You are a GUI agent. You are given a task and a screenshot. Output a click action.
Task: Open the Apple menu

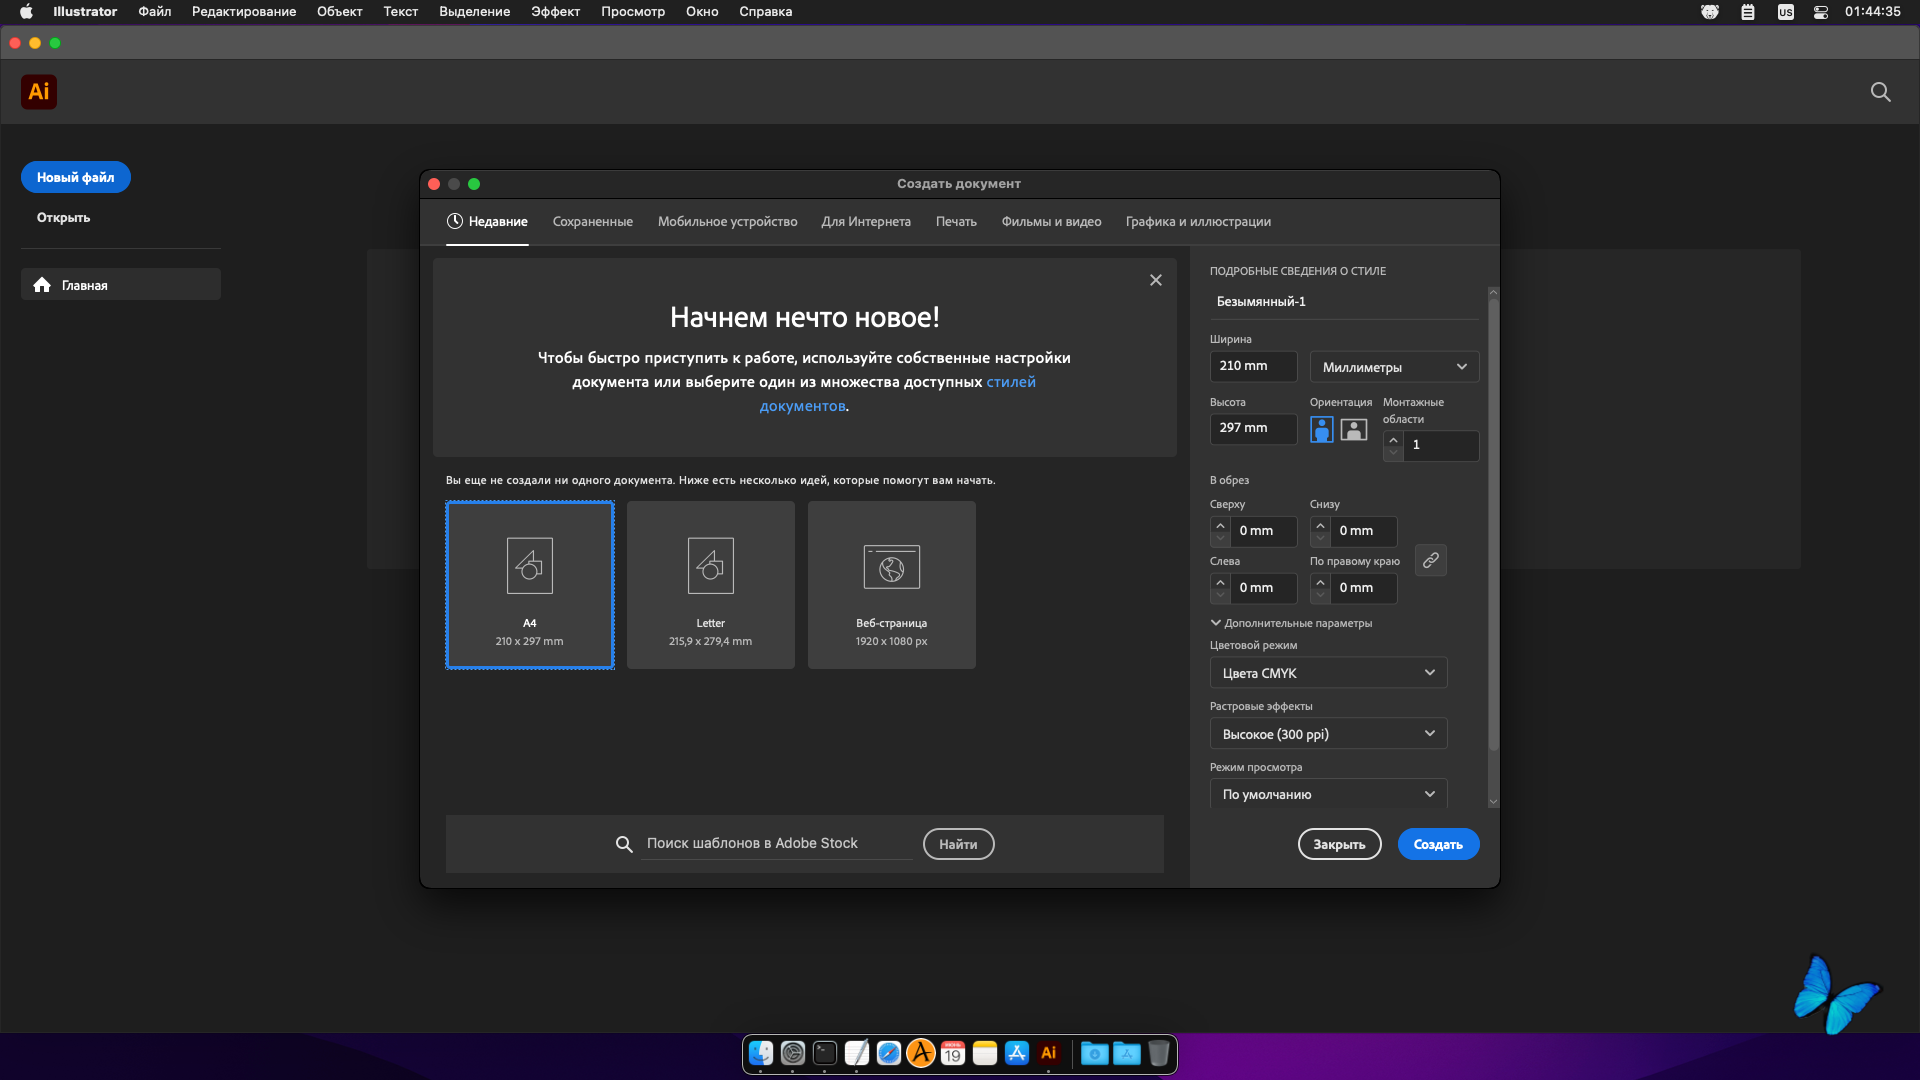[x=26, y=12]
